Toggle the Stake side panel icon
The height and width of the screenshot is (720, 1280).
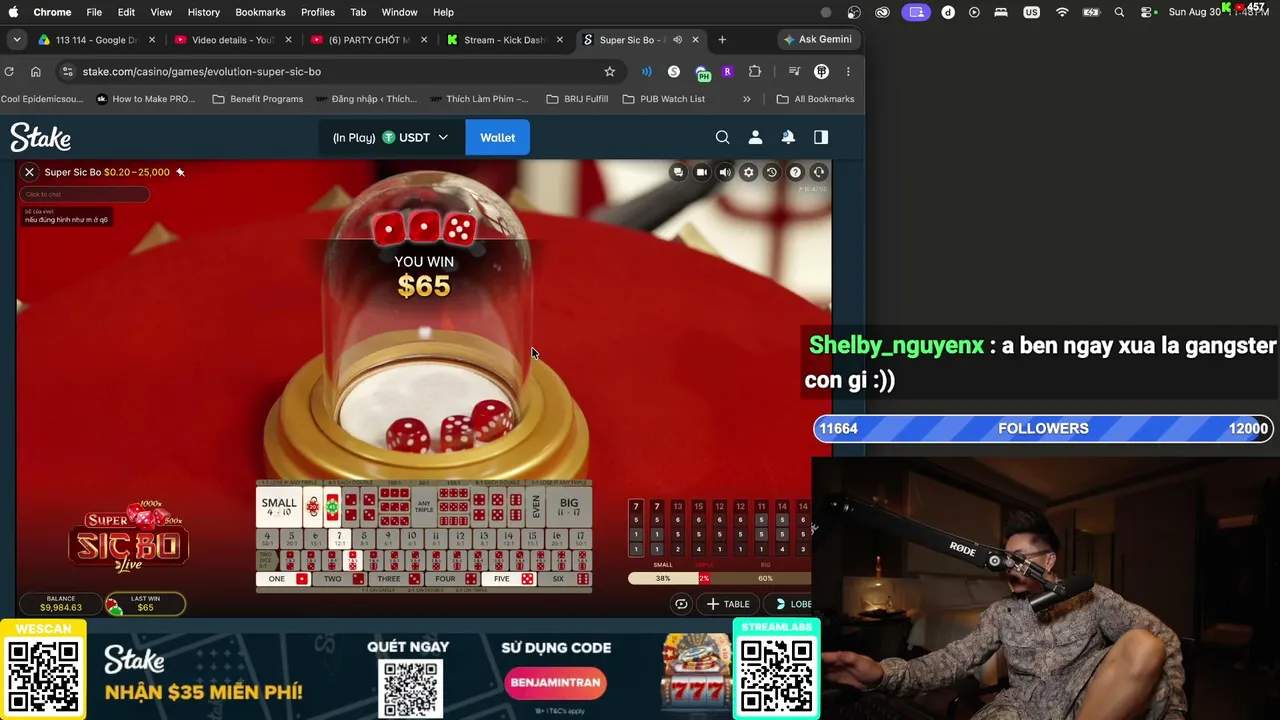(821, 137)
